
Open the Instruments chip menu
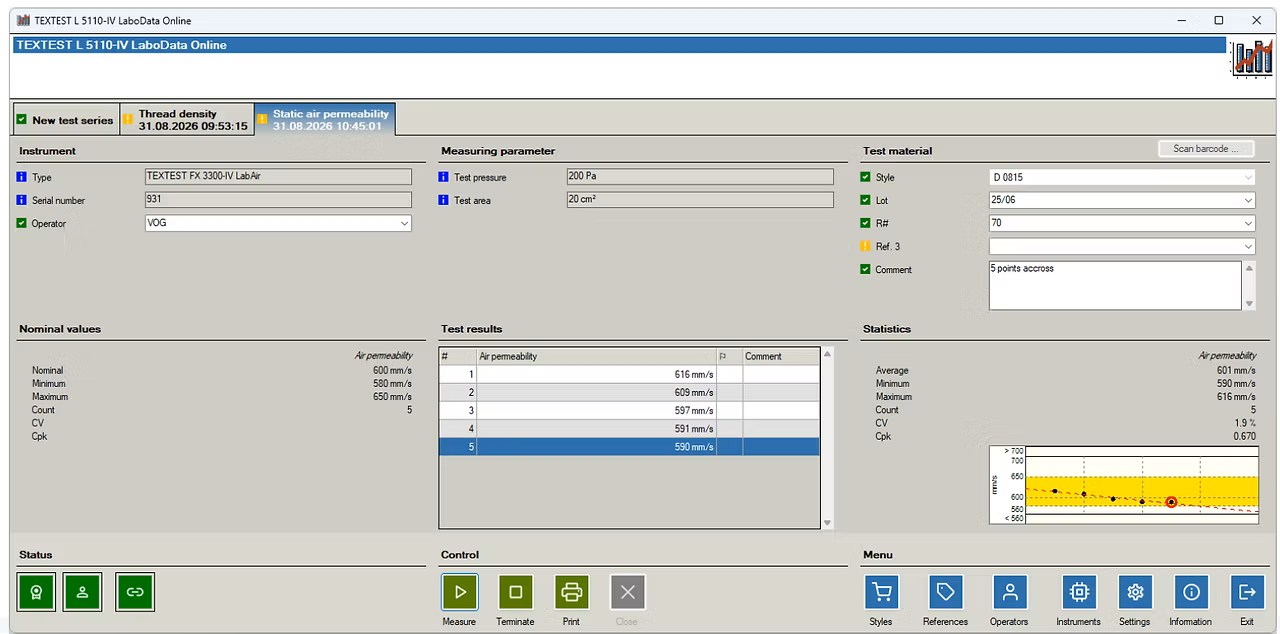(x=1079, y=592)
